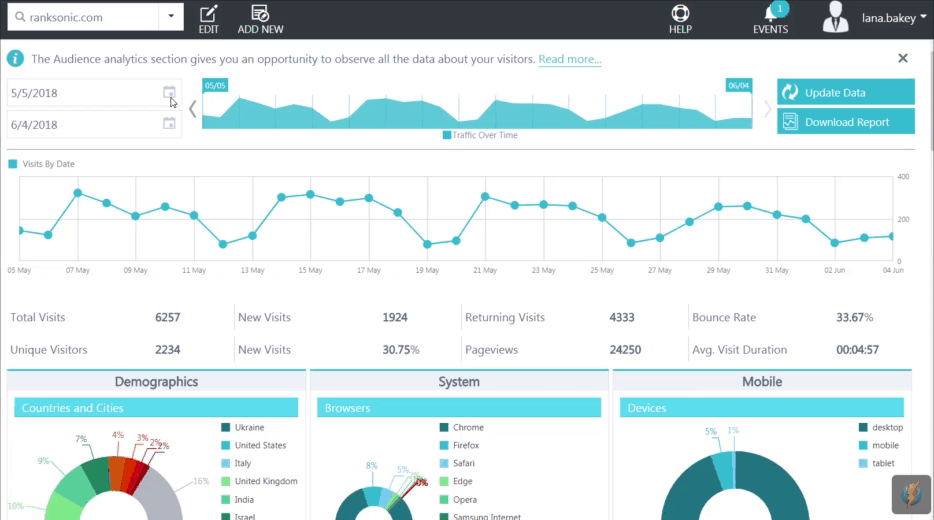Click the Total Visits value 6257
The image size is (934, 520).
[167, 317]
